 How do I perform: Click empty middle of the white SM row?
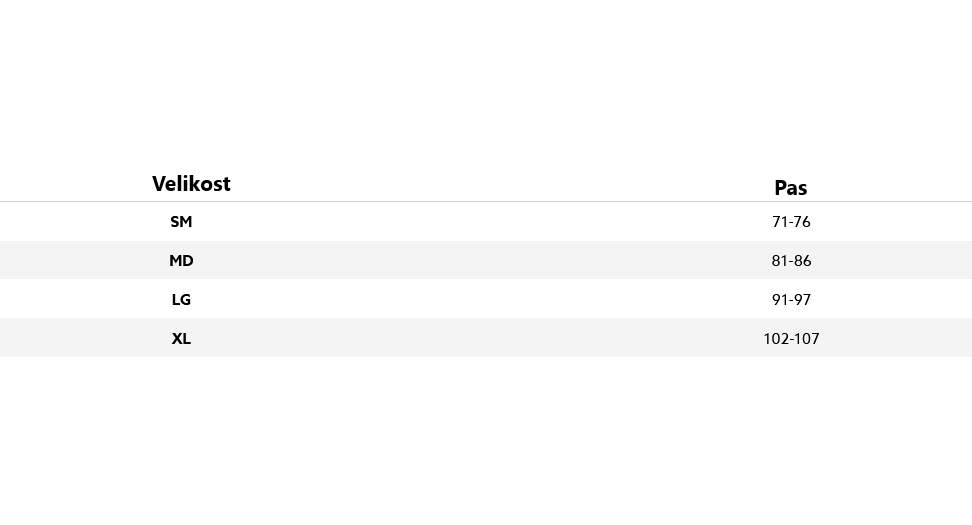pos(486,222)
